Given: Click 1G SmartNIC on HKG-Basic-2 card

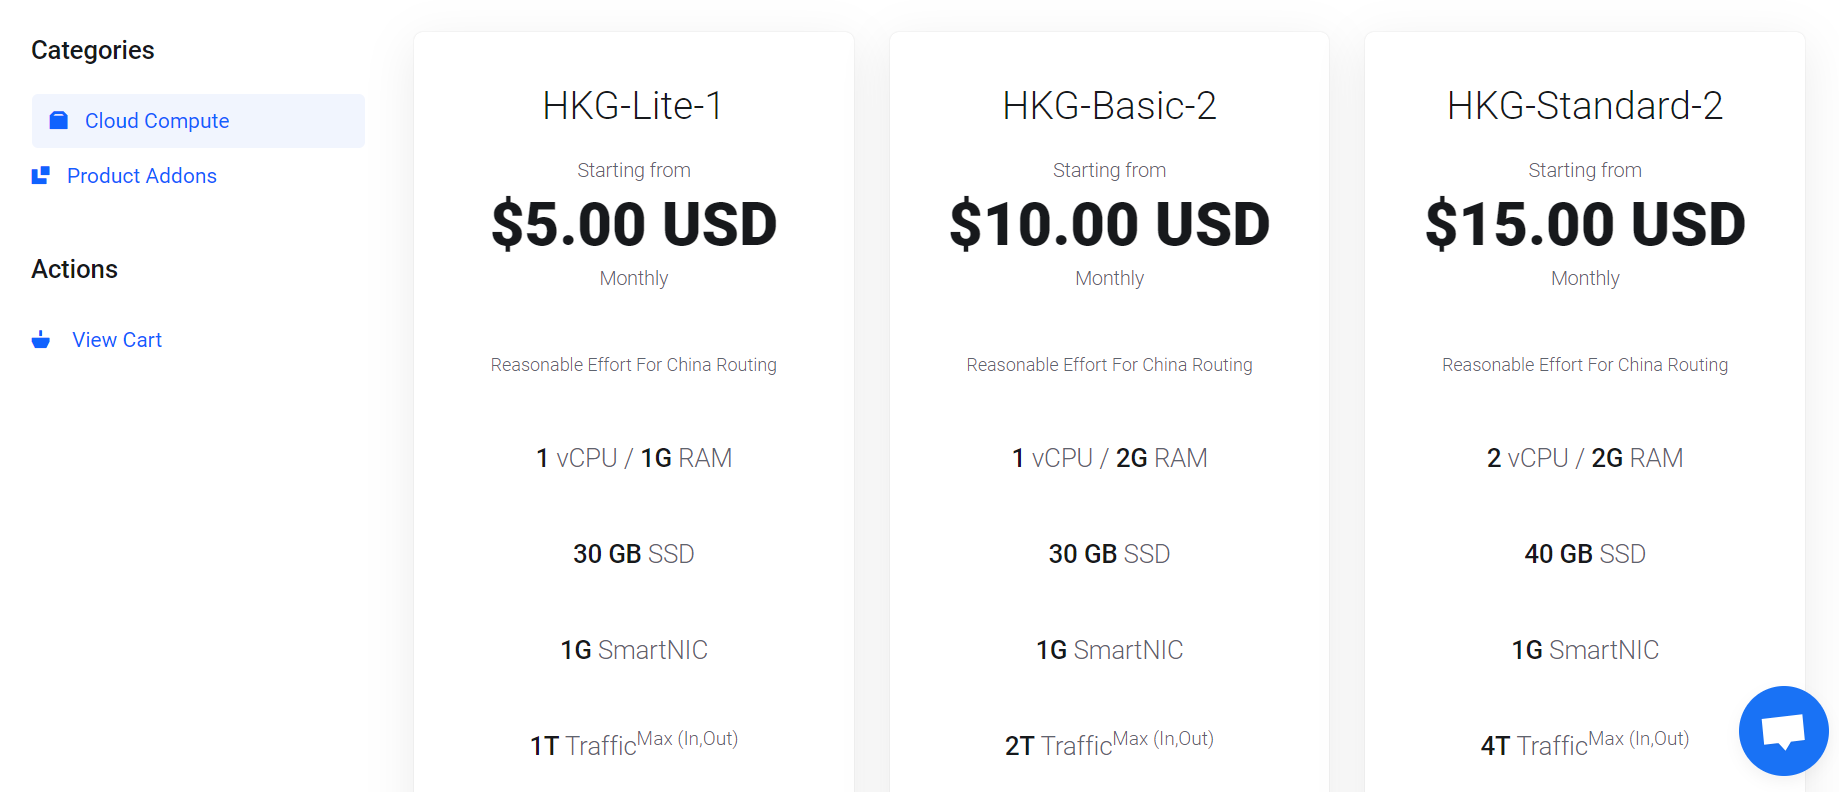Looking at the screenshot, I should 1109,650.
